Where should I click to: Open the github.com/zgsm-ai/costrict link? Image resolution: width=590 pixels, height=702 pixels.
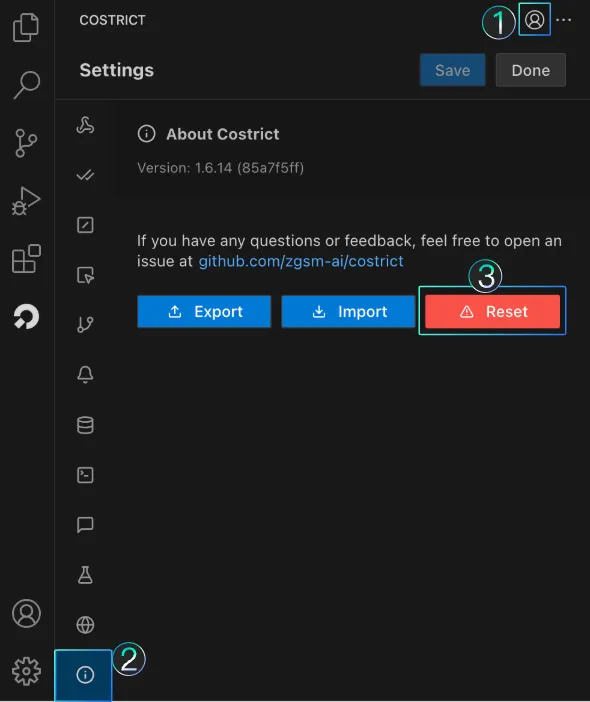[x=301, y=261]
